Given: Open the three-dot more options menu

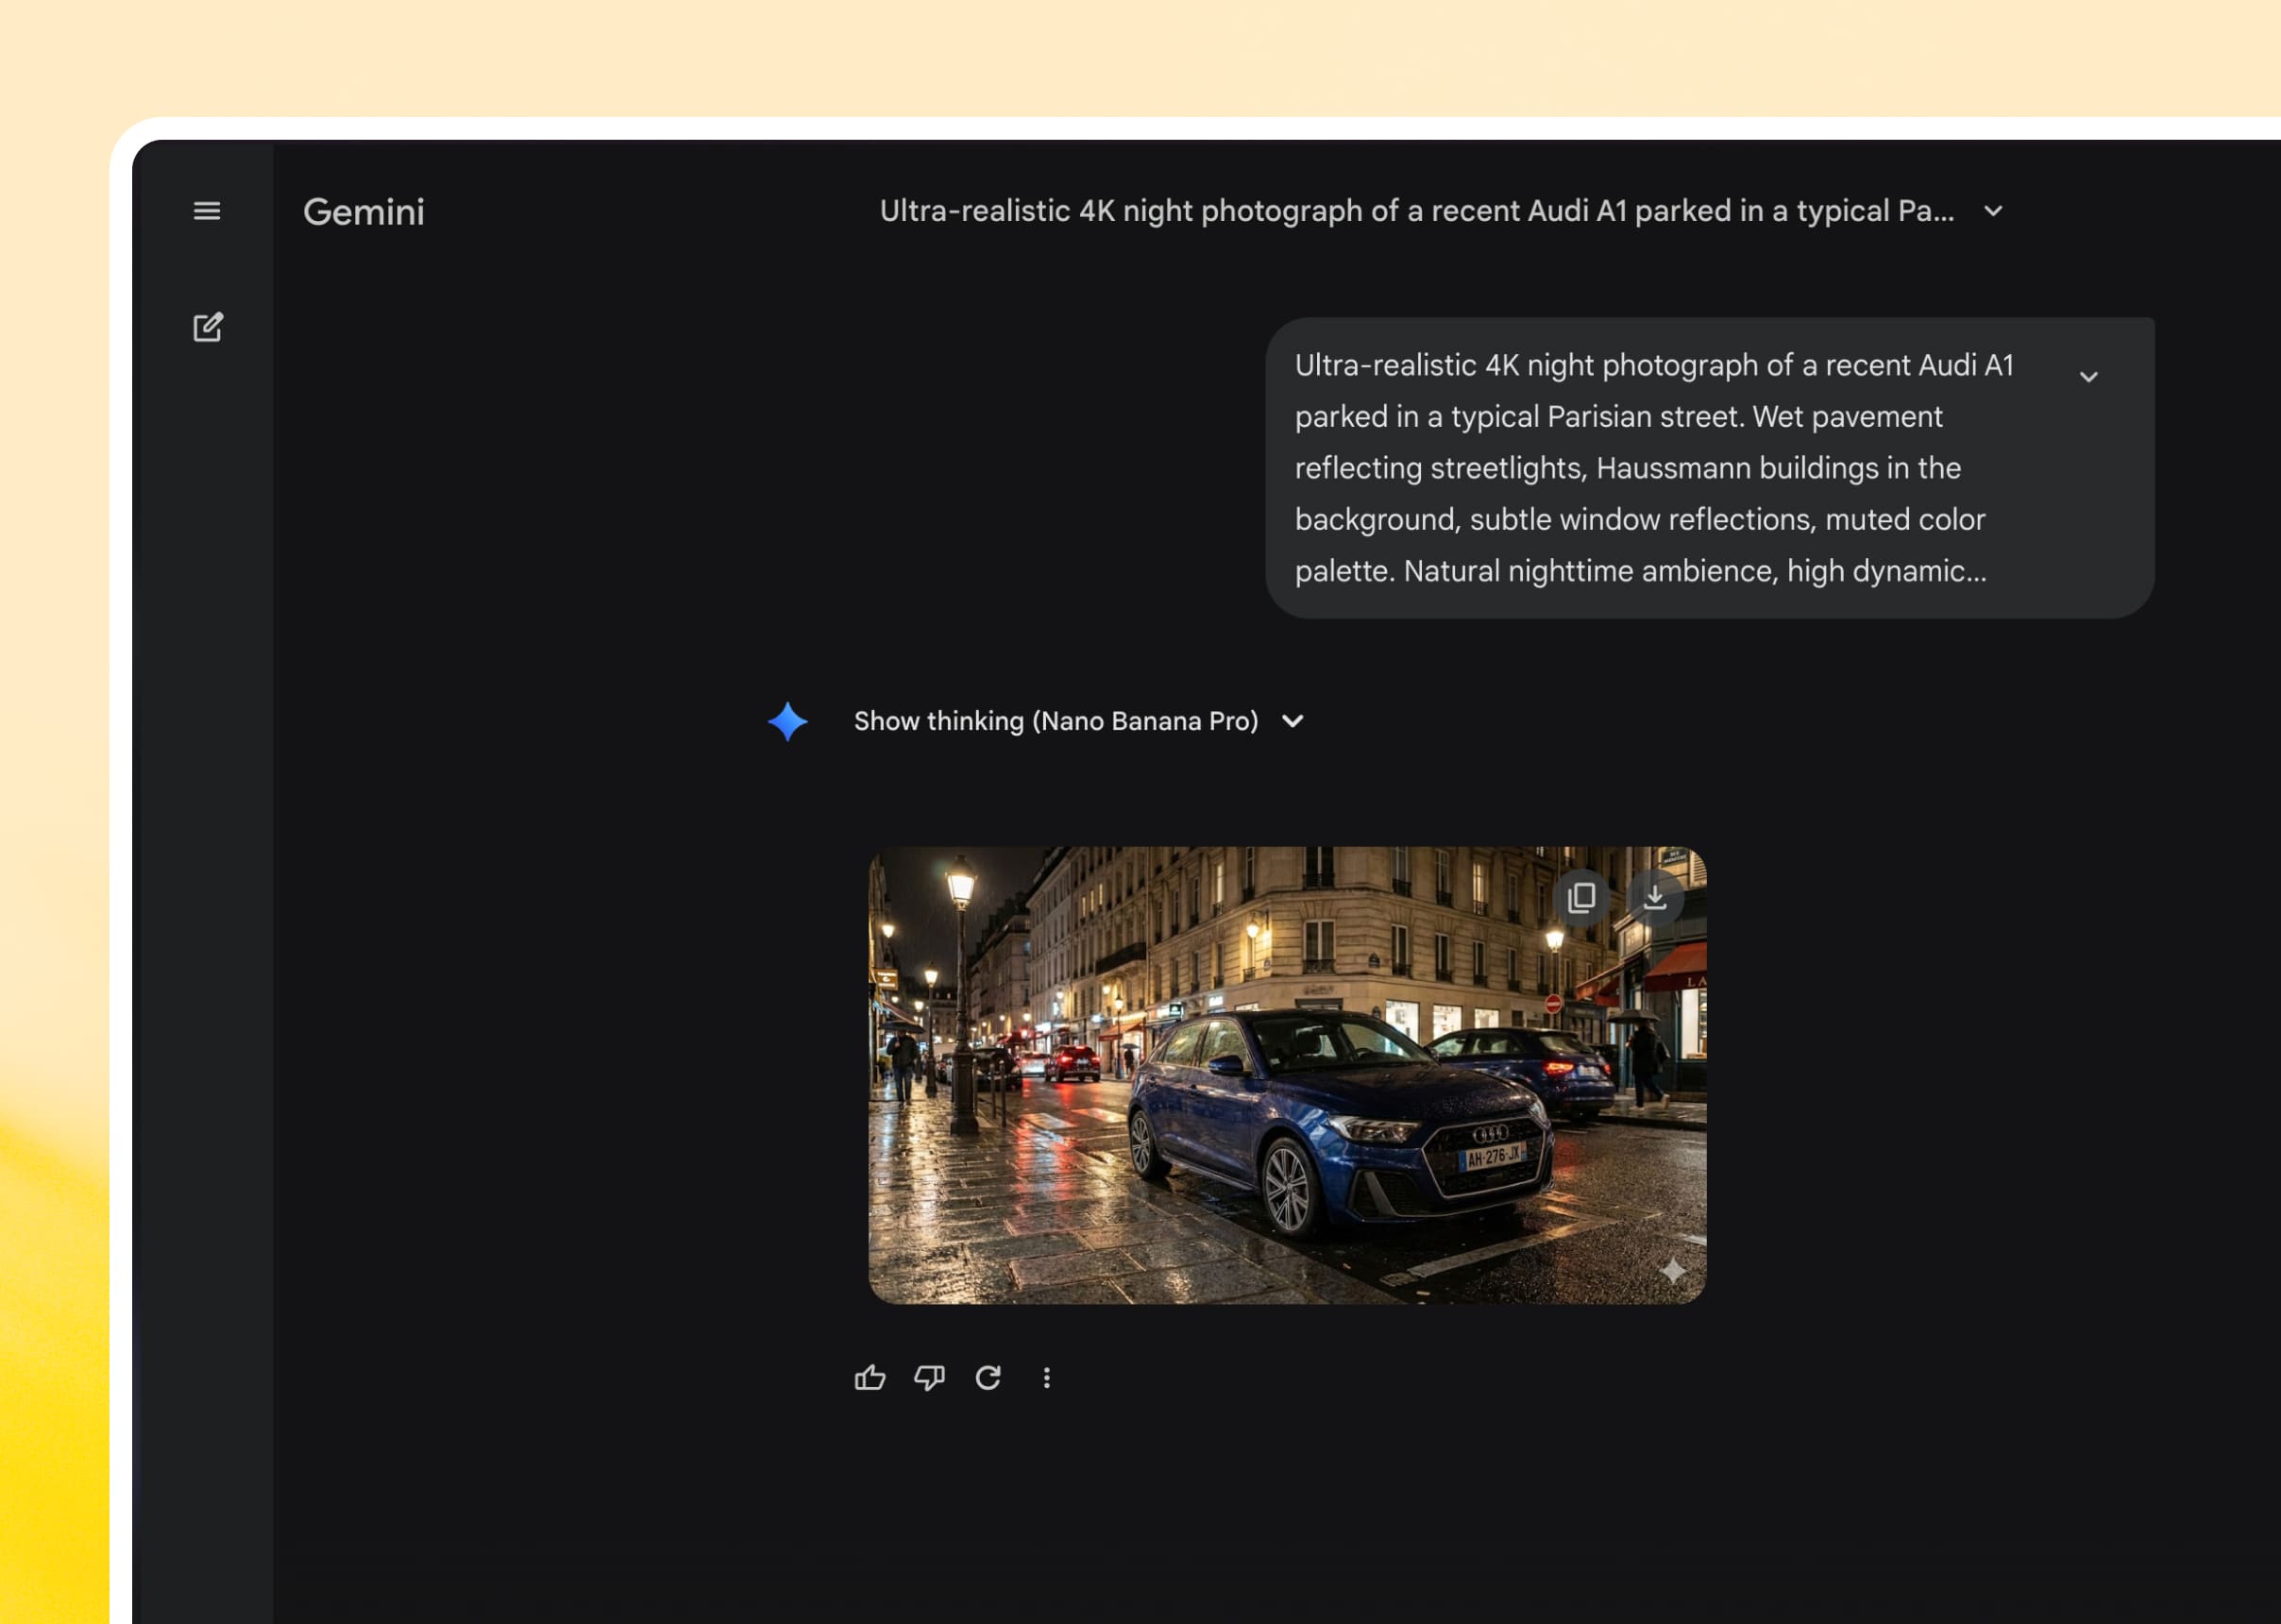Looking at the screenshot, I should [1046, 1378].
